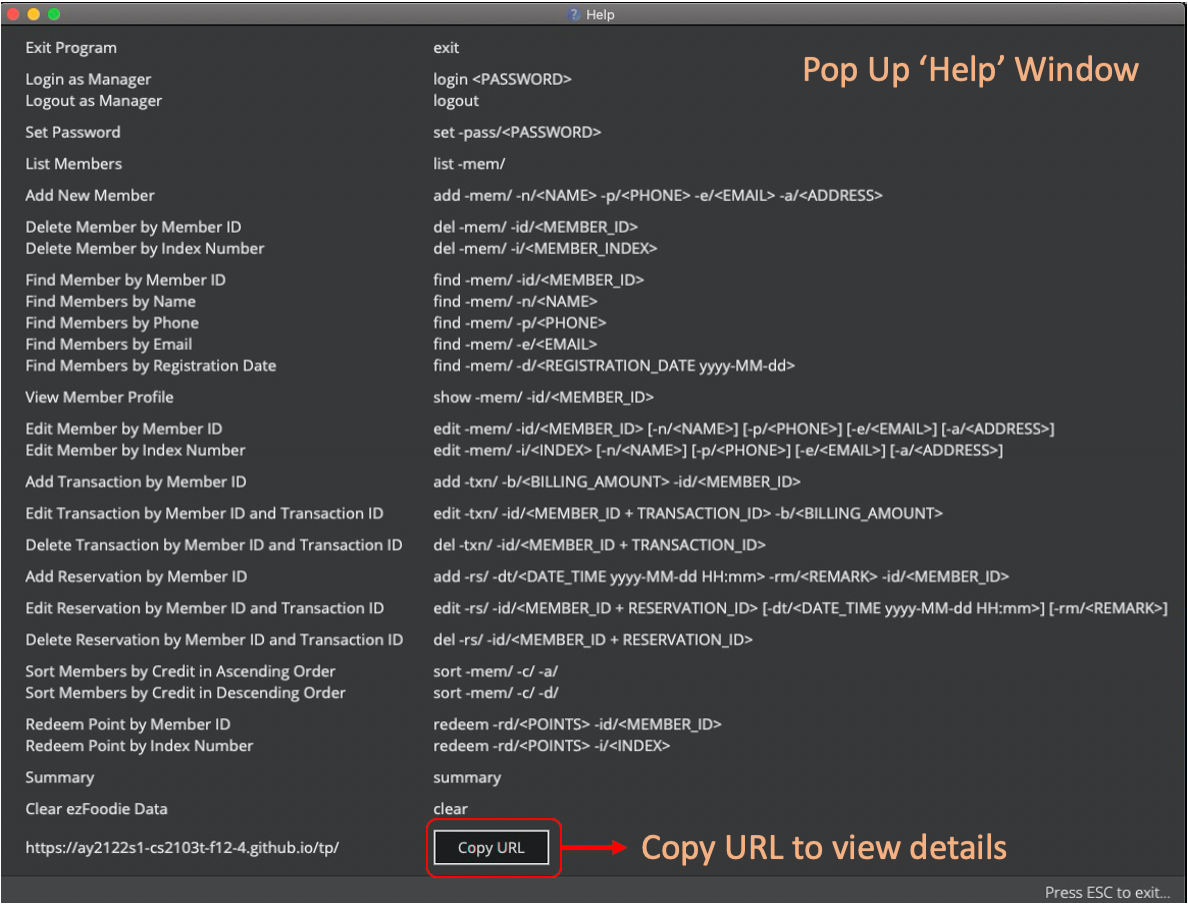Close the Help window with red button
Screen dimensions: 1188x904
tap(14, 14)
